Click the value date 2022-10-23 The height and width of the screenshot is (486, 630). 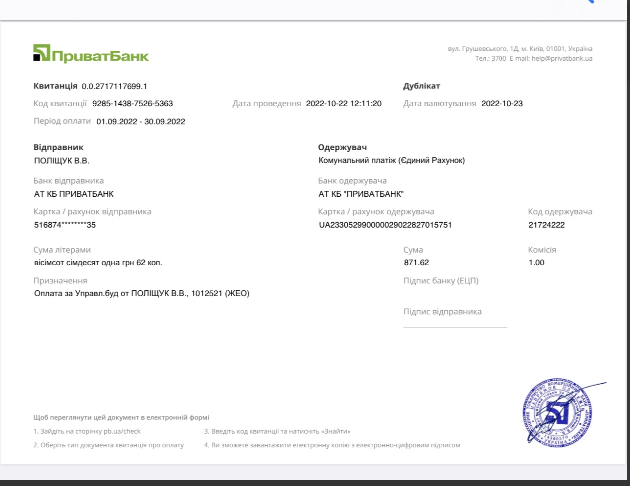coord(503,103)
